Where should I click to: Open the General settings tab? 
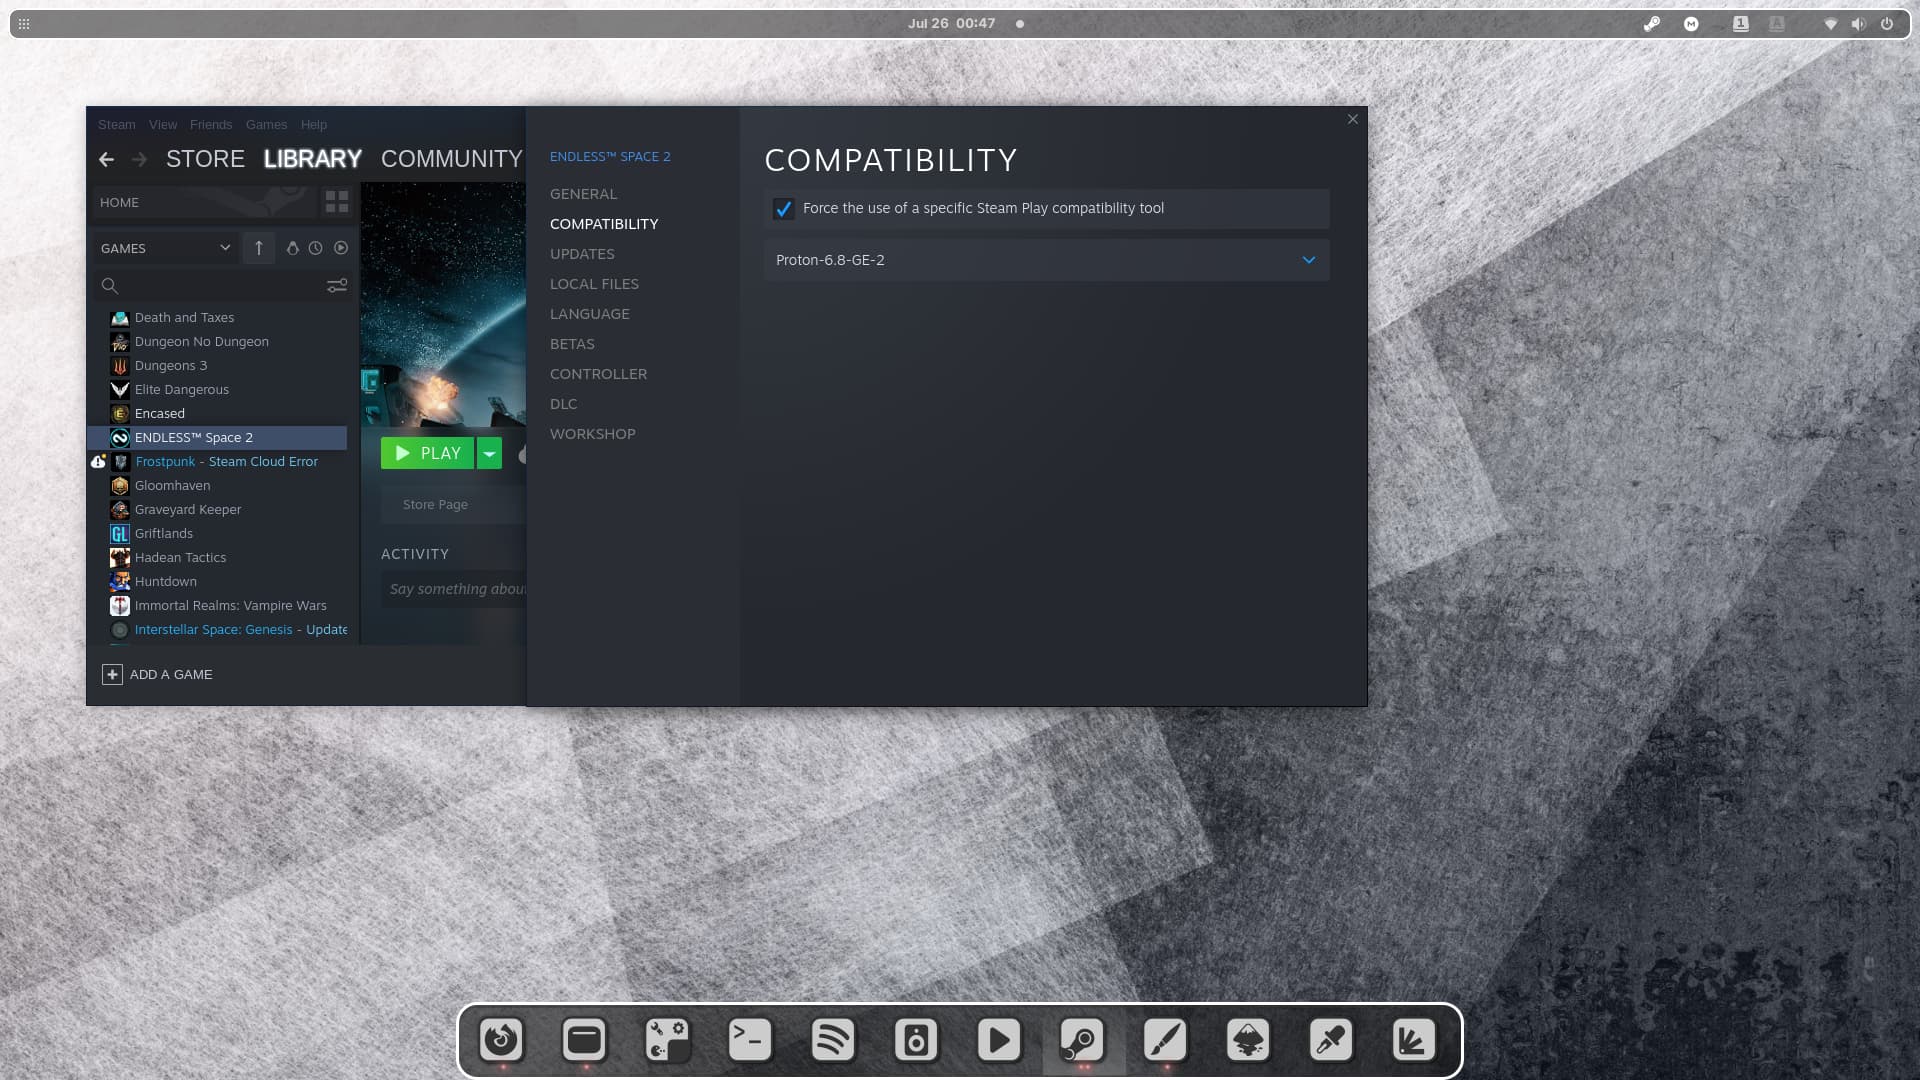coord(583,194)
